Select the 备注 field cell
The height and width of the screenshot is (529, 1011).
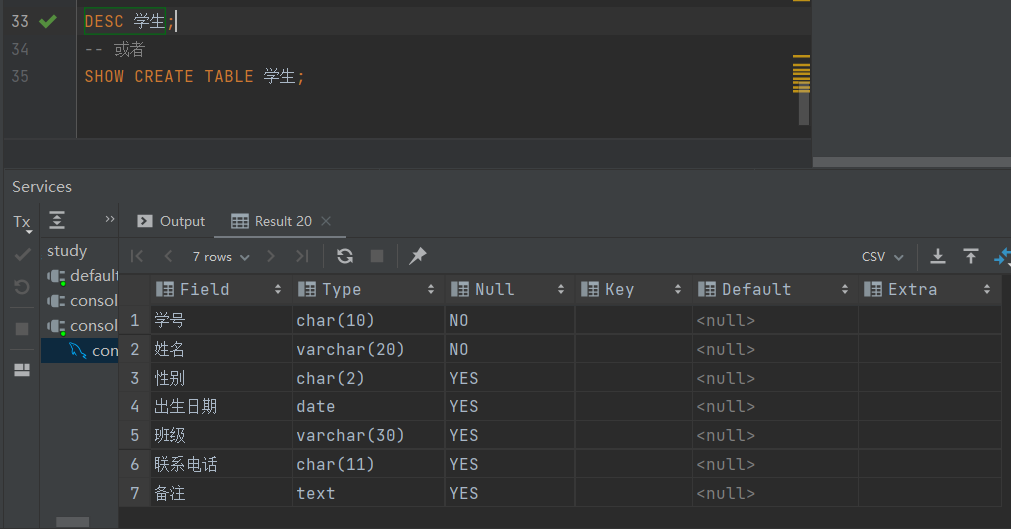coord(221,493)
